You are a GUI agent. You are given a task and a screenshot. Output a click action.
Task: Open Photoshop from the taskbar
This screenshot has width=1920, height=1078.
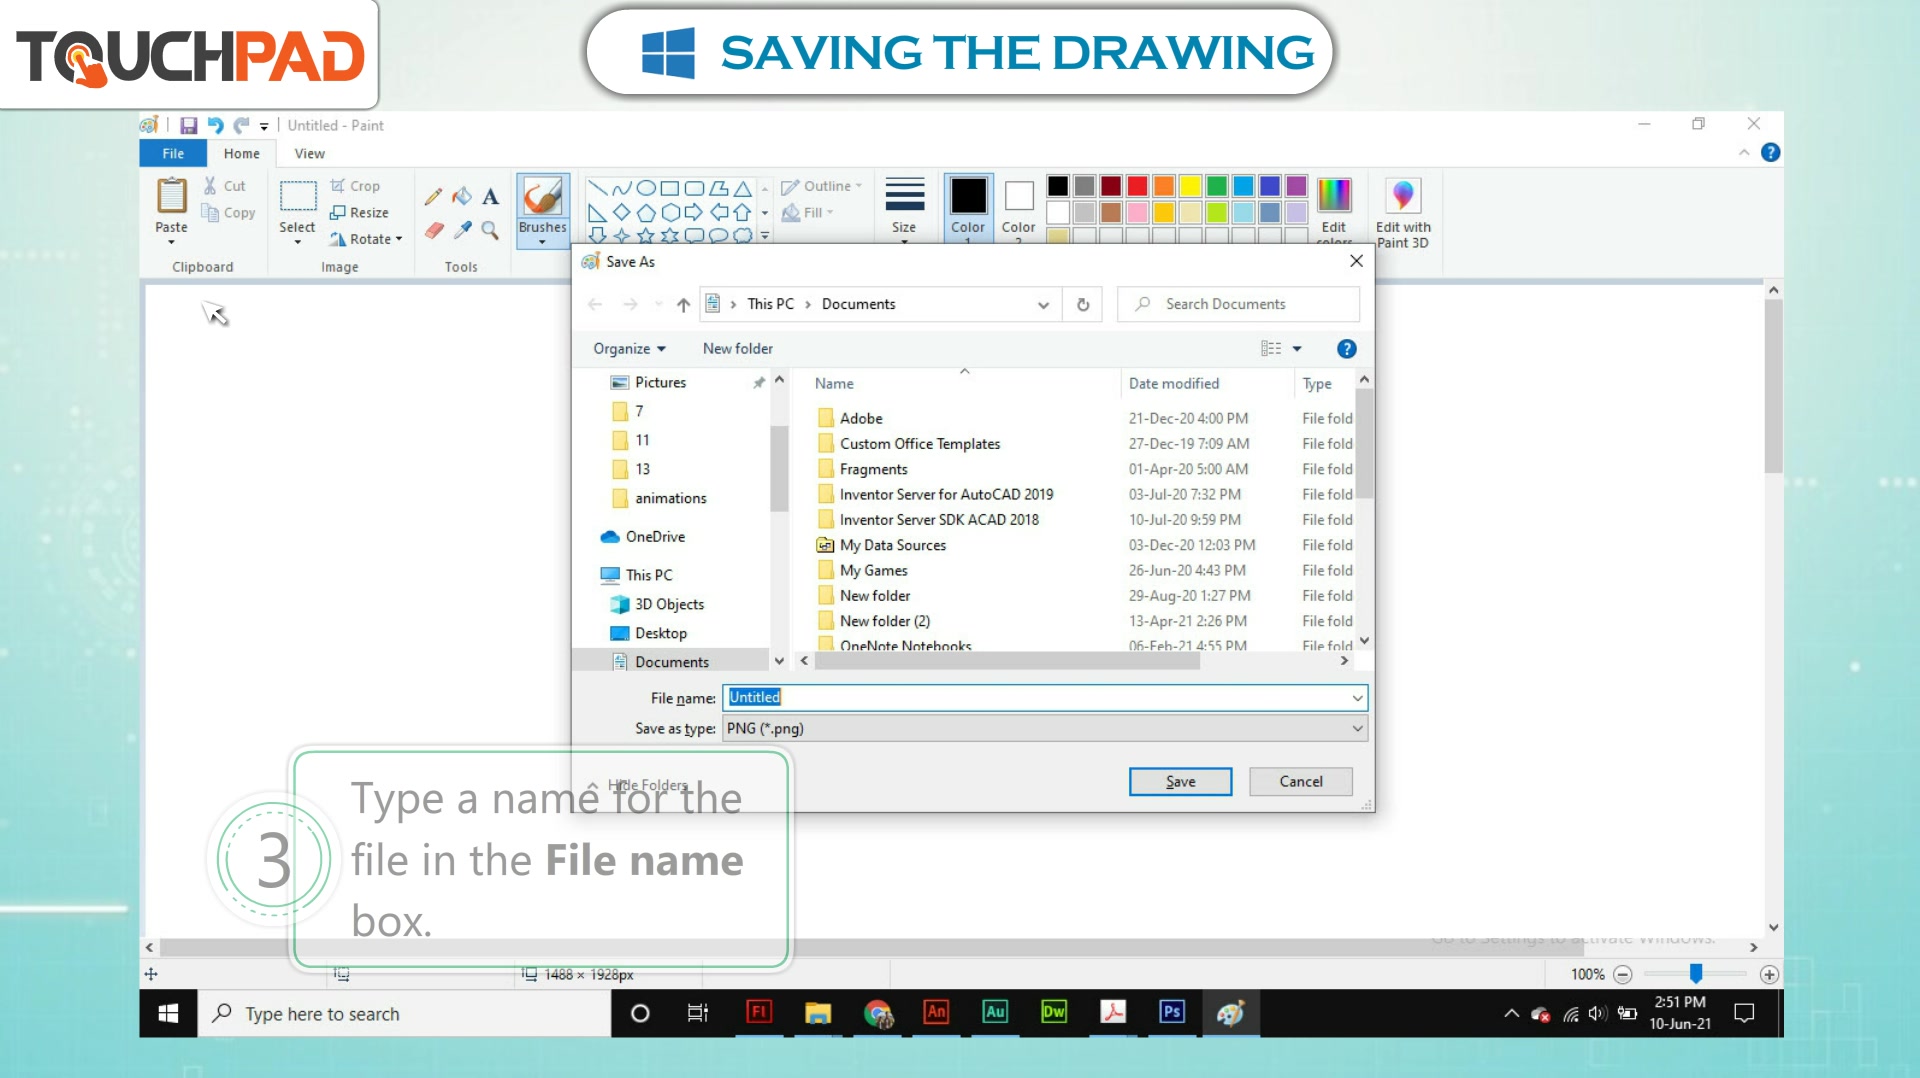[x=1171, y=1013]
